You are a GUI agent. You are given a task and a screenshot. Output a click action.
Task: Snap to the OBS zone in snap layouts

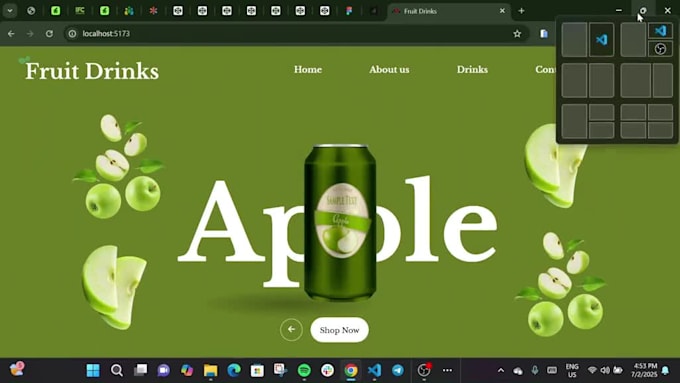[x=660, y=49]
